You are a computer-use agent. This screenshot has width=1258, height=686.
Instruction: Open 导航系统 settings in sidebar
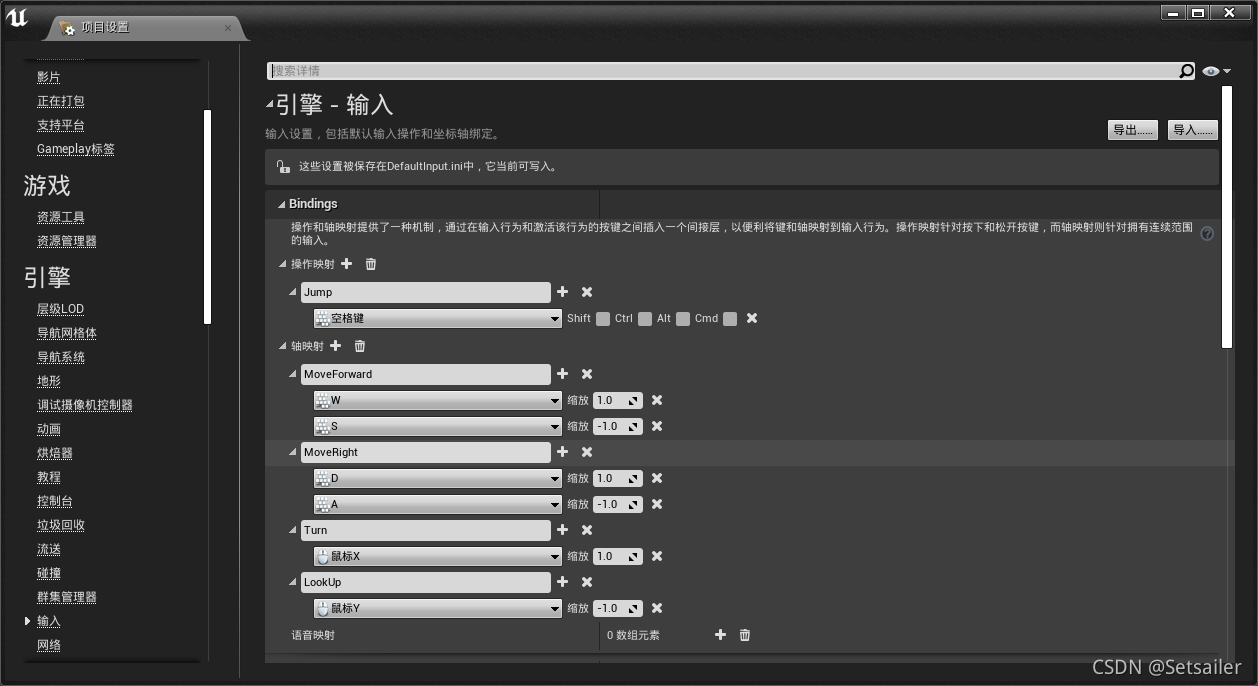point(61,357)
